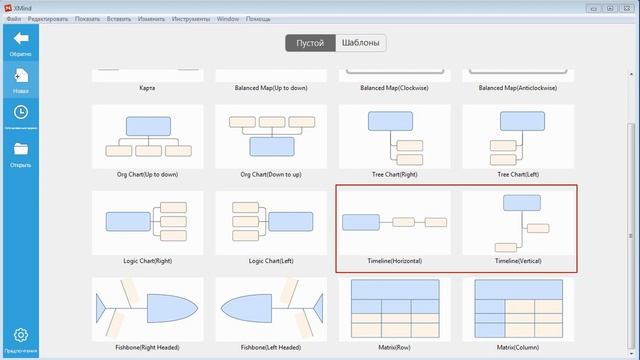Open the Инструменты menu
The height and width of the screenshot is (360, 640).
[191, 19]
